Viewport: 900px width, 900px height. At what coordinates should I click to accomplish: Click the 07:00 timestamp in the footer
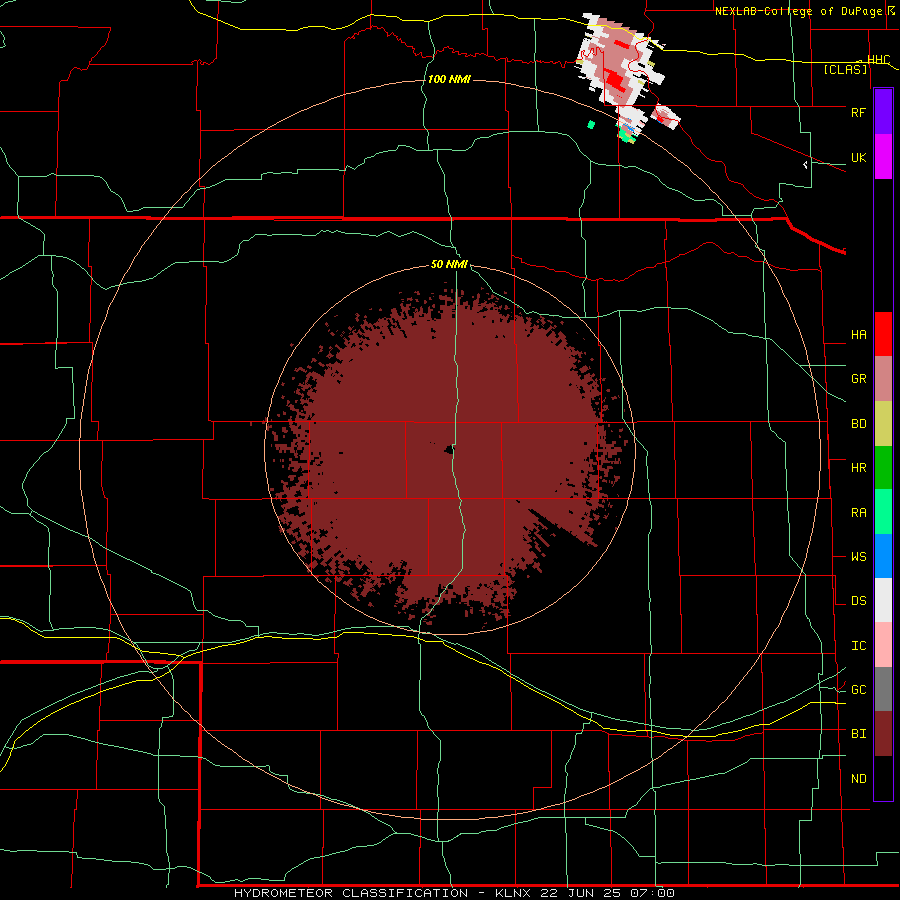point(652,893)
